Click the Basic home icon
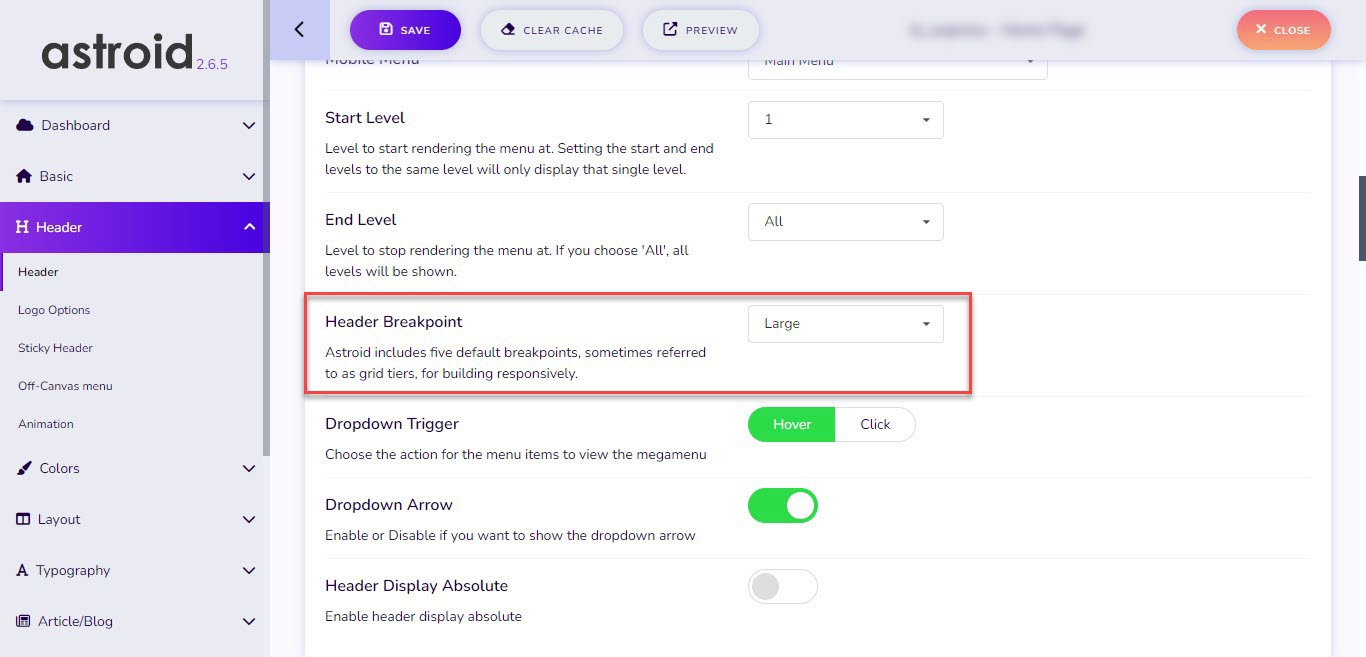The width and height of the screenshot is (1366, 657). pos(24,176)
